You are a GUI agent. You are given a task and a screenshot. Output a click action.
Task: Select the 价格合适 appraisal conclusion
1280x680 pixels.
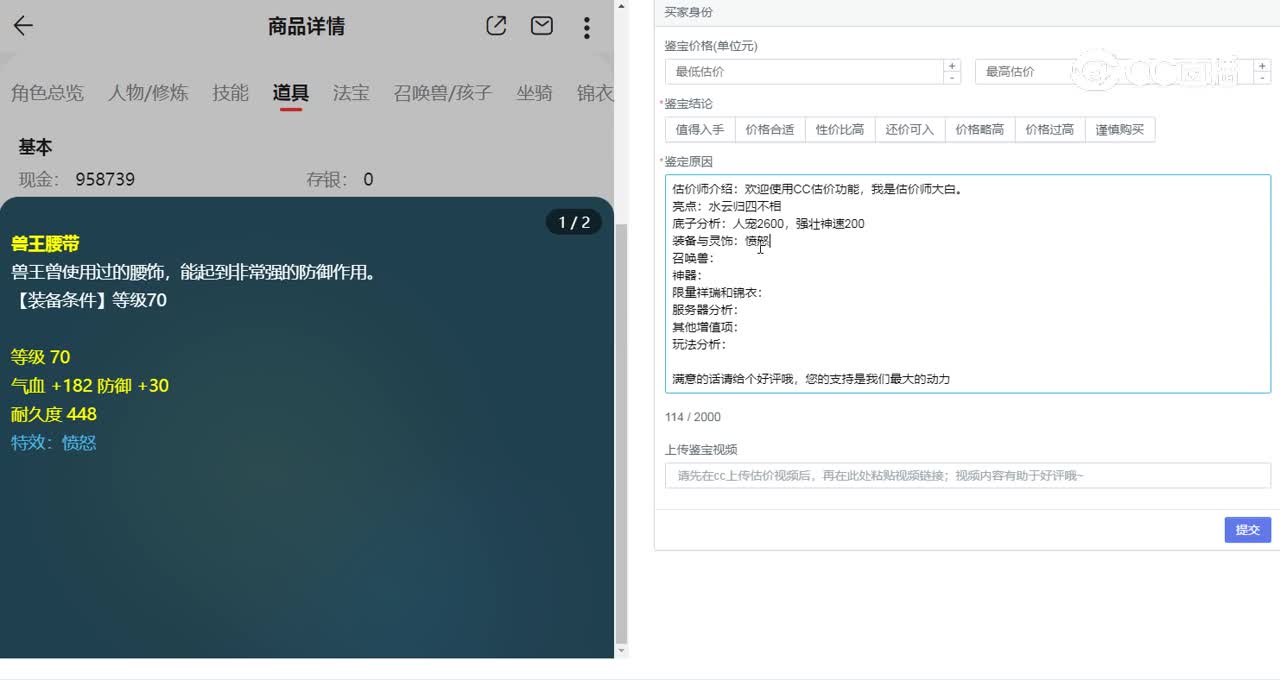(769, 129)
